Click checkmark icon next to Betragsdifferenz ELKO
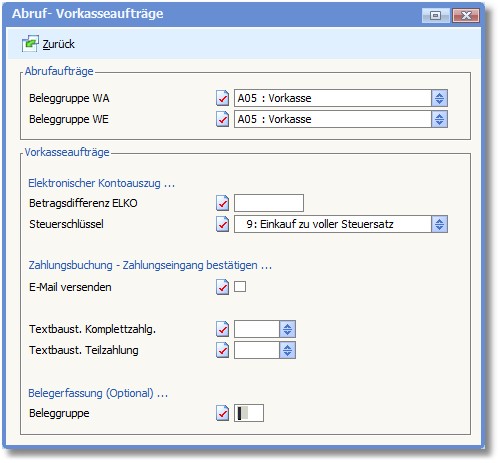Viewport: 499px width, 463px height. [x=222, y=203]
